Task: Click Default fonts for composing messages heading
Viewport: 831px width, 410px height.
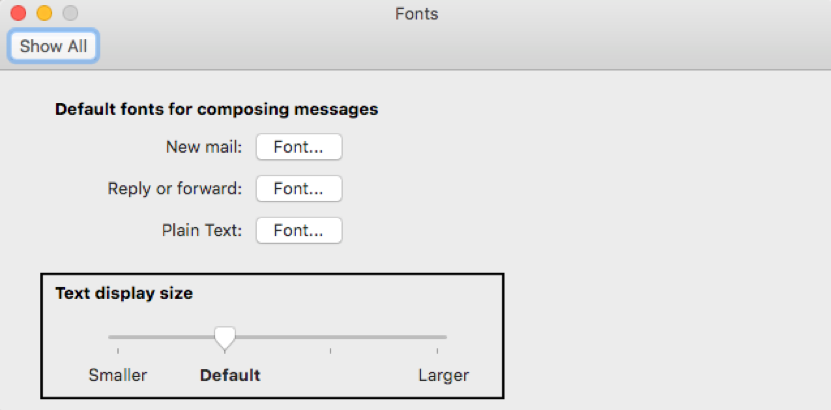Action: tap(217, 109)
